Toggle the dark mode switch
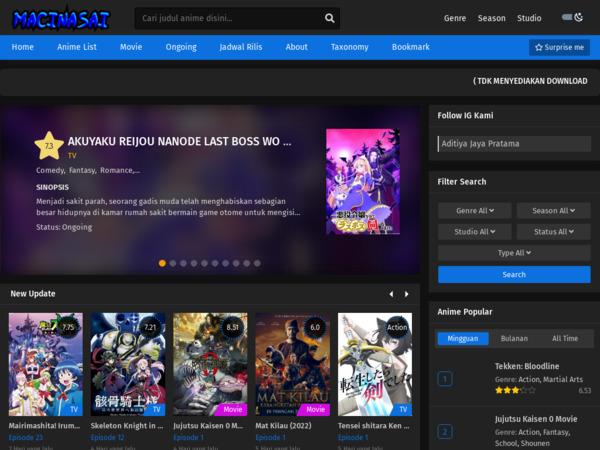This screenshot has height=450, width=600. (572, 17)
